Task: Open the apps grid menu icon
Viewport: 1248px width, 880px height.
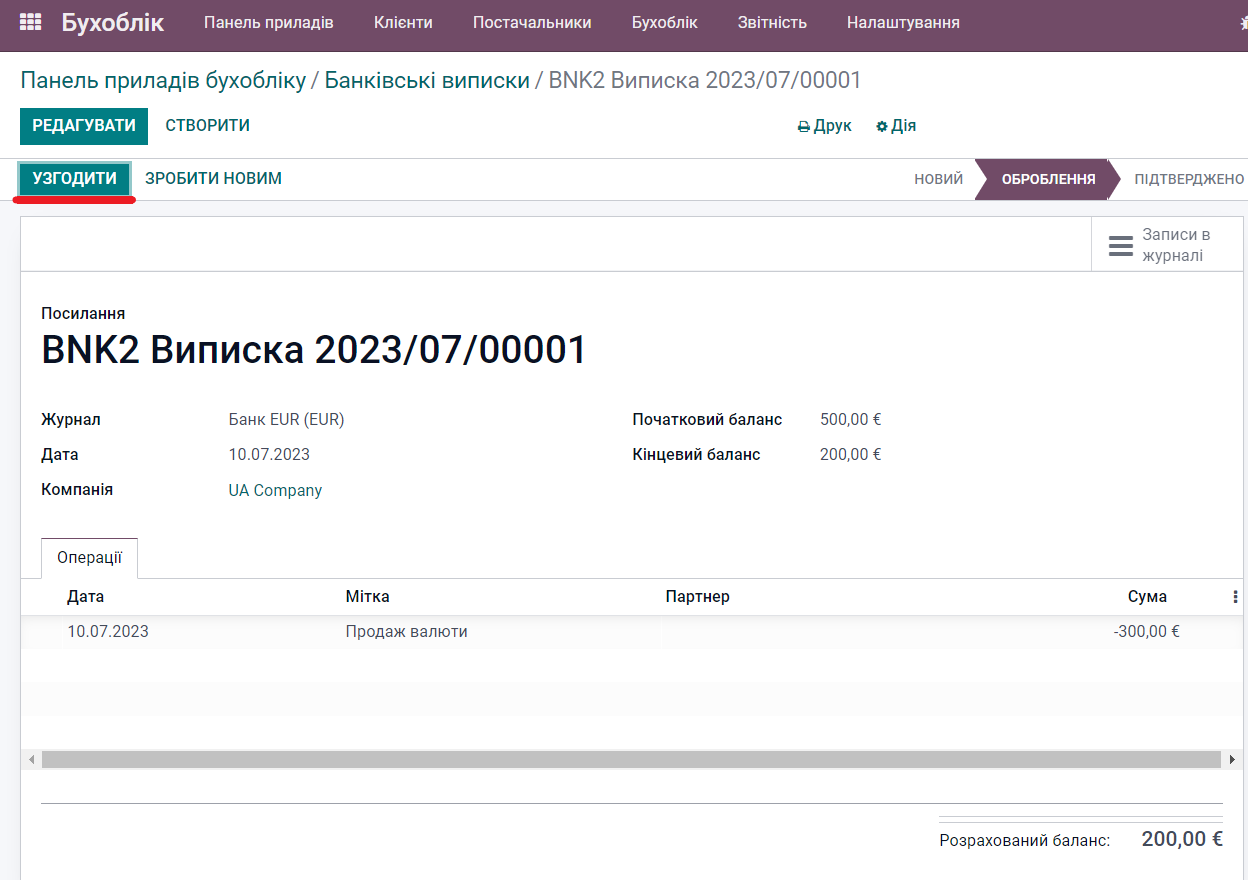Action: pos(31,22)
